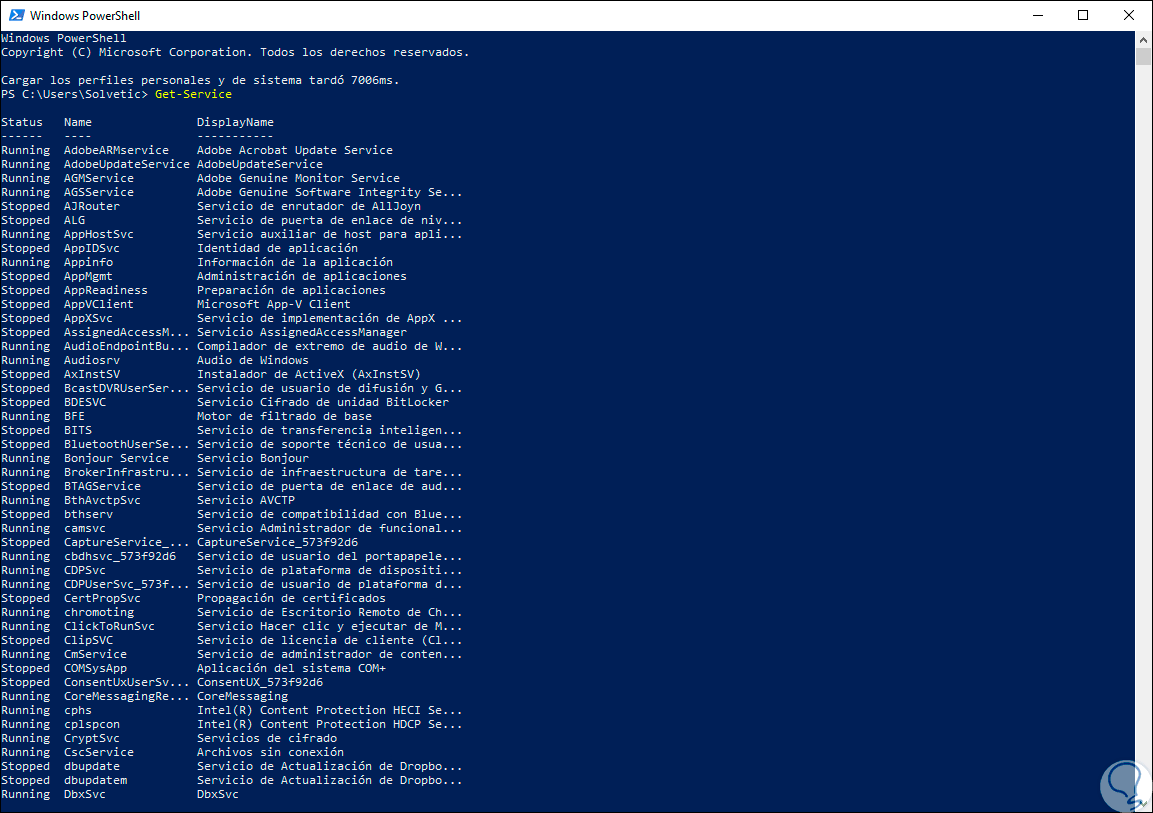Select the CDPSvc service name
The height and width of the screenshot is (813, 1153).
coord(85,570)
